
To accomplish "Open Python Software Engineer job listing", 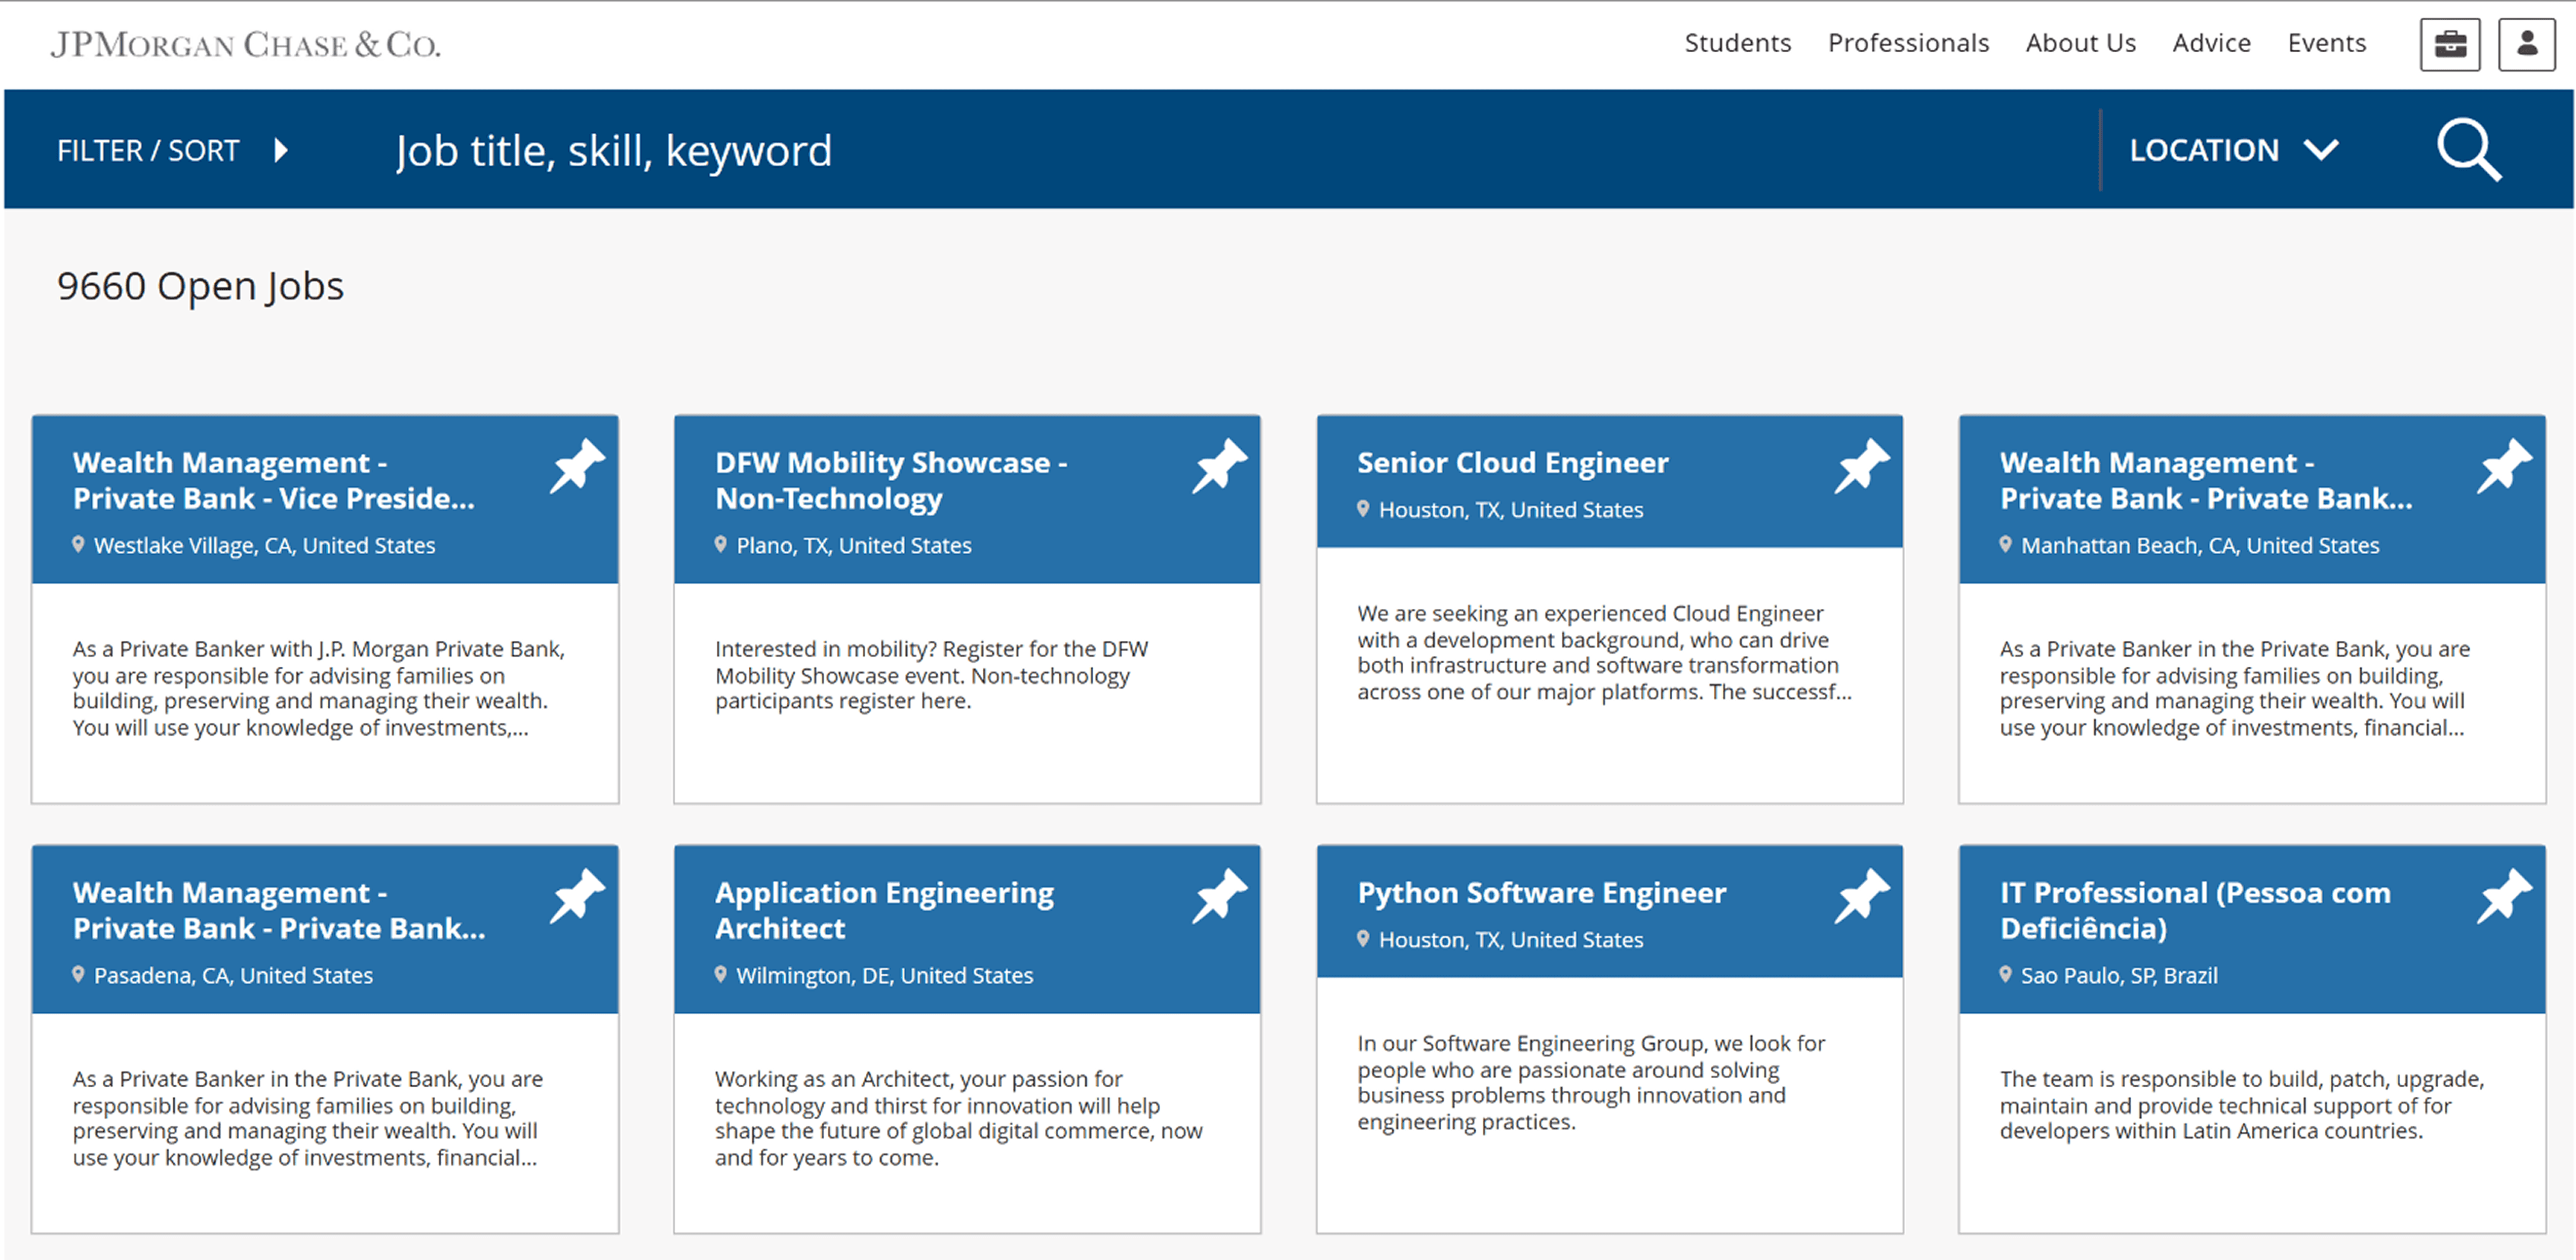I will coord(1541,893).
